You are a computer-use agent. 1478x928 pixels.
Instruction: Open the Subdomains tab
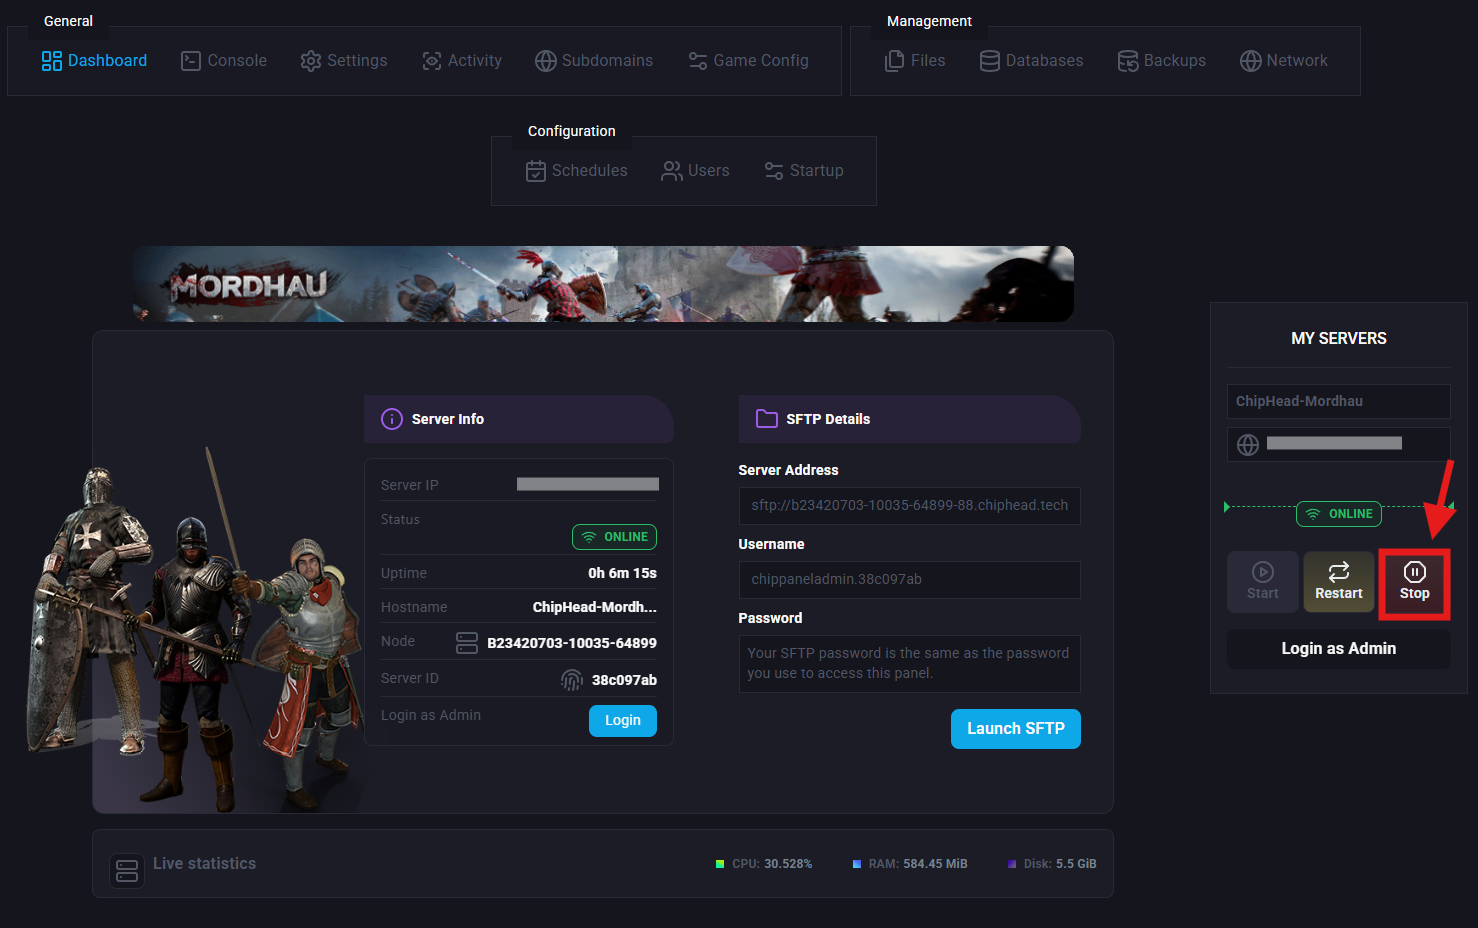[593, 61]
